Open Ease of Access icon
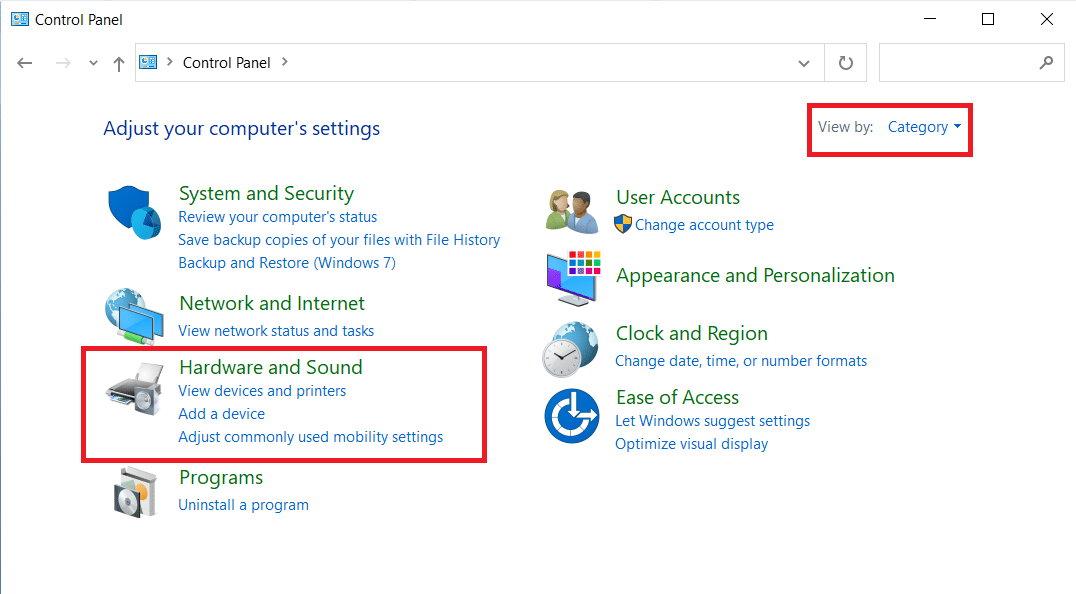This screenshot has width=1076, height=594. [571, 413]
